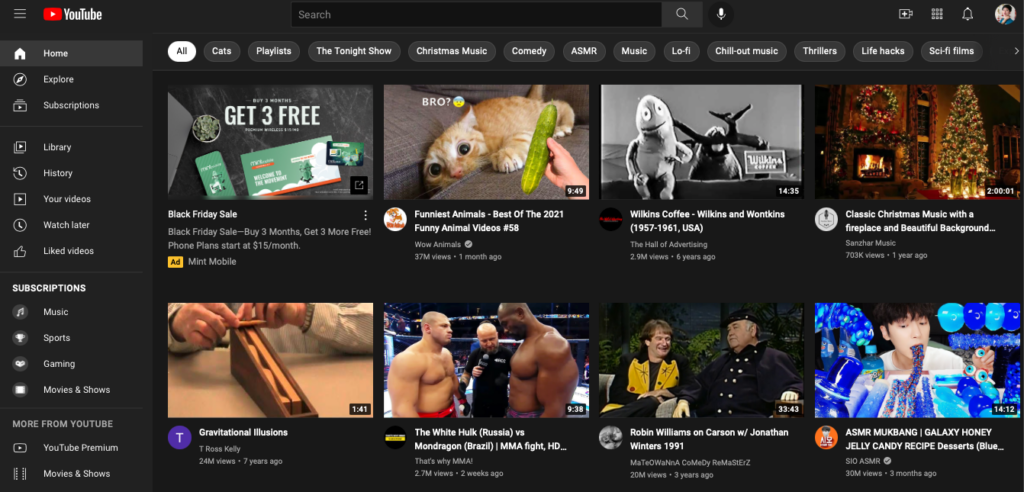Select the Playlists filter chip
The height and width of the screenshot is (492, 1024).
pos(274,51)
